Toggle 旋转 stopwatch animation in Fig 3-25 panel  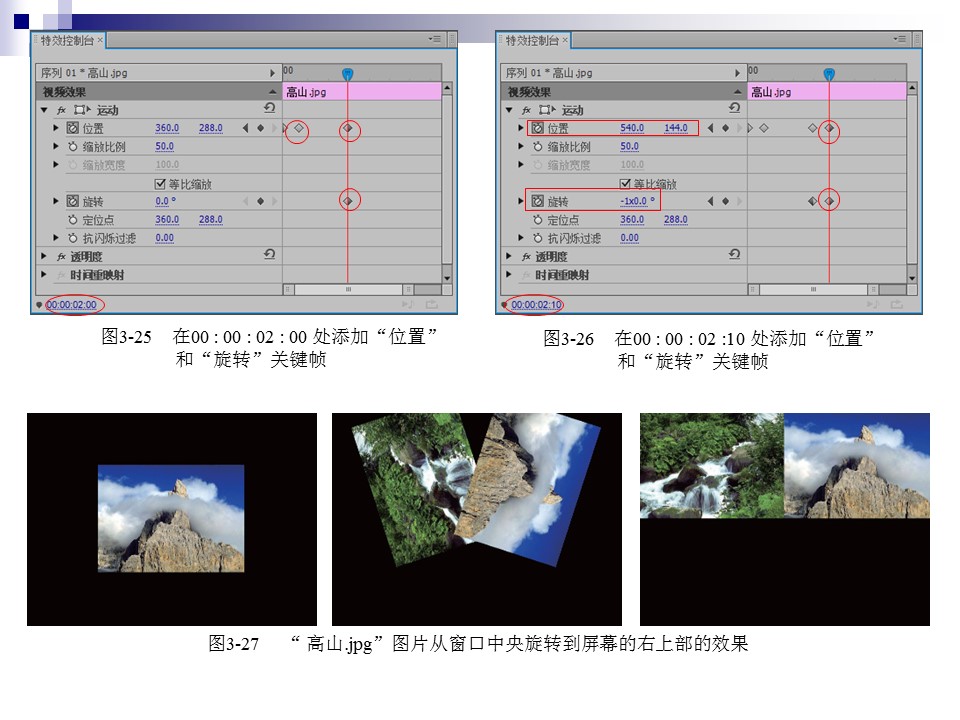click(x=73, y=201)
